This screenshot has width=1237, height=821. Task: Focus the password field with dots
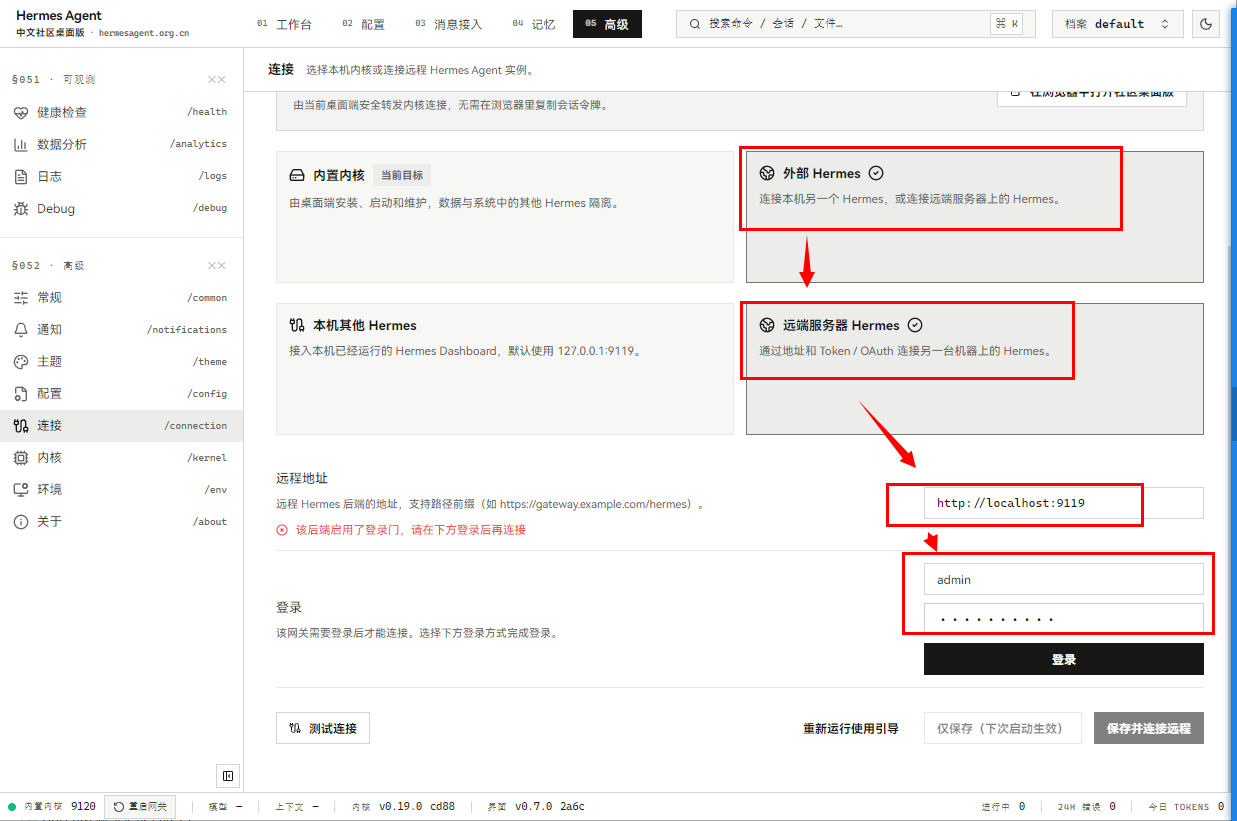click(1064, 619)
